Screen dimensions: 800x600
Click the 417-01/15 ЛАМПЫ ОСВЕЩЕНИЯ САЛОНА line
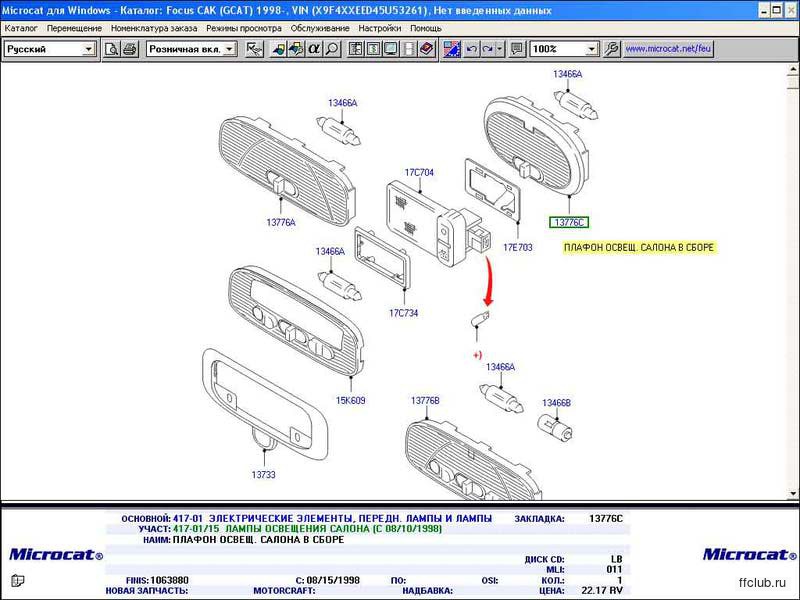[307, 529]
